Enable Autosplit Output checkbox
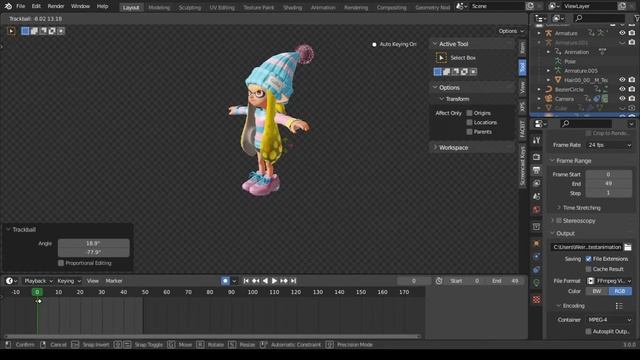This screenshot has height=360, width=640. click(588, 331)
